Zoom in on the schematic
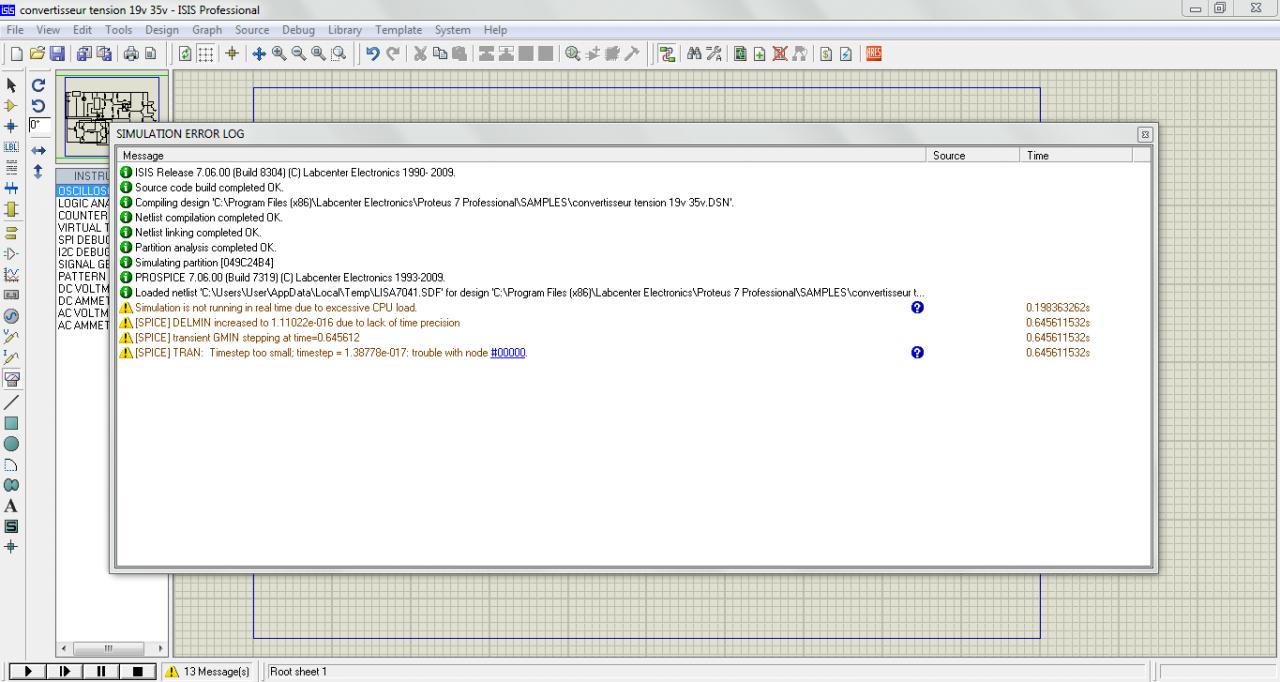 279,53
